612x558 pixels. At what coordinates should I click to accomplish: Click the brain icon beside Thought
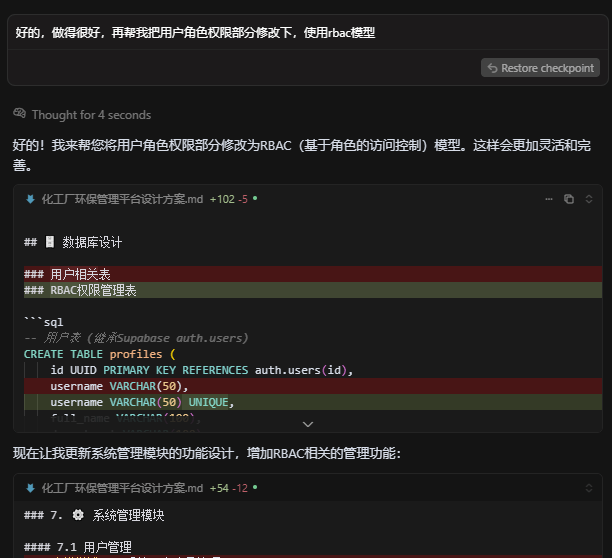coord(20,114)
